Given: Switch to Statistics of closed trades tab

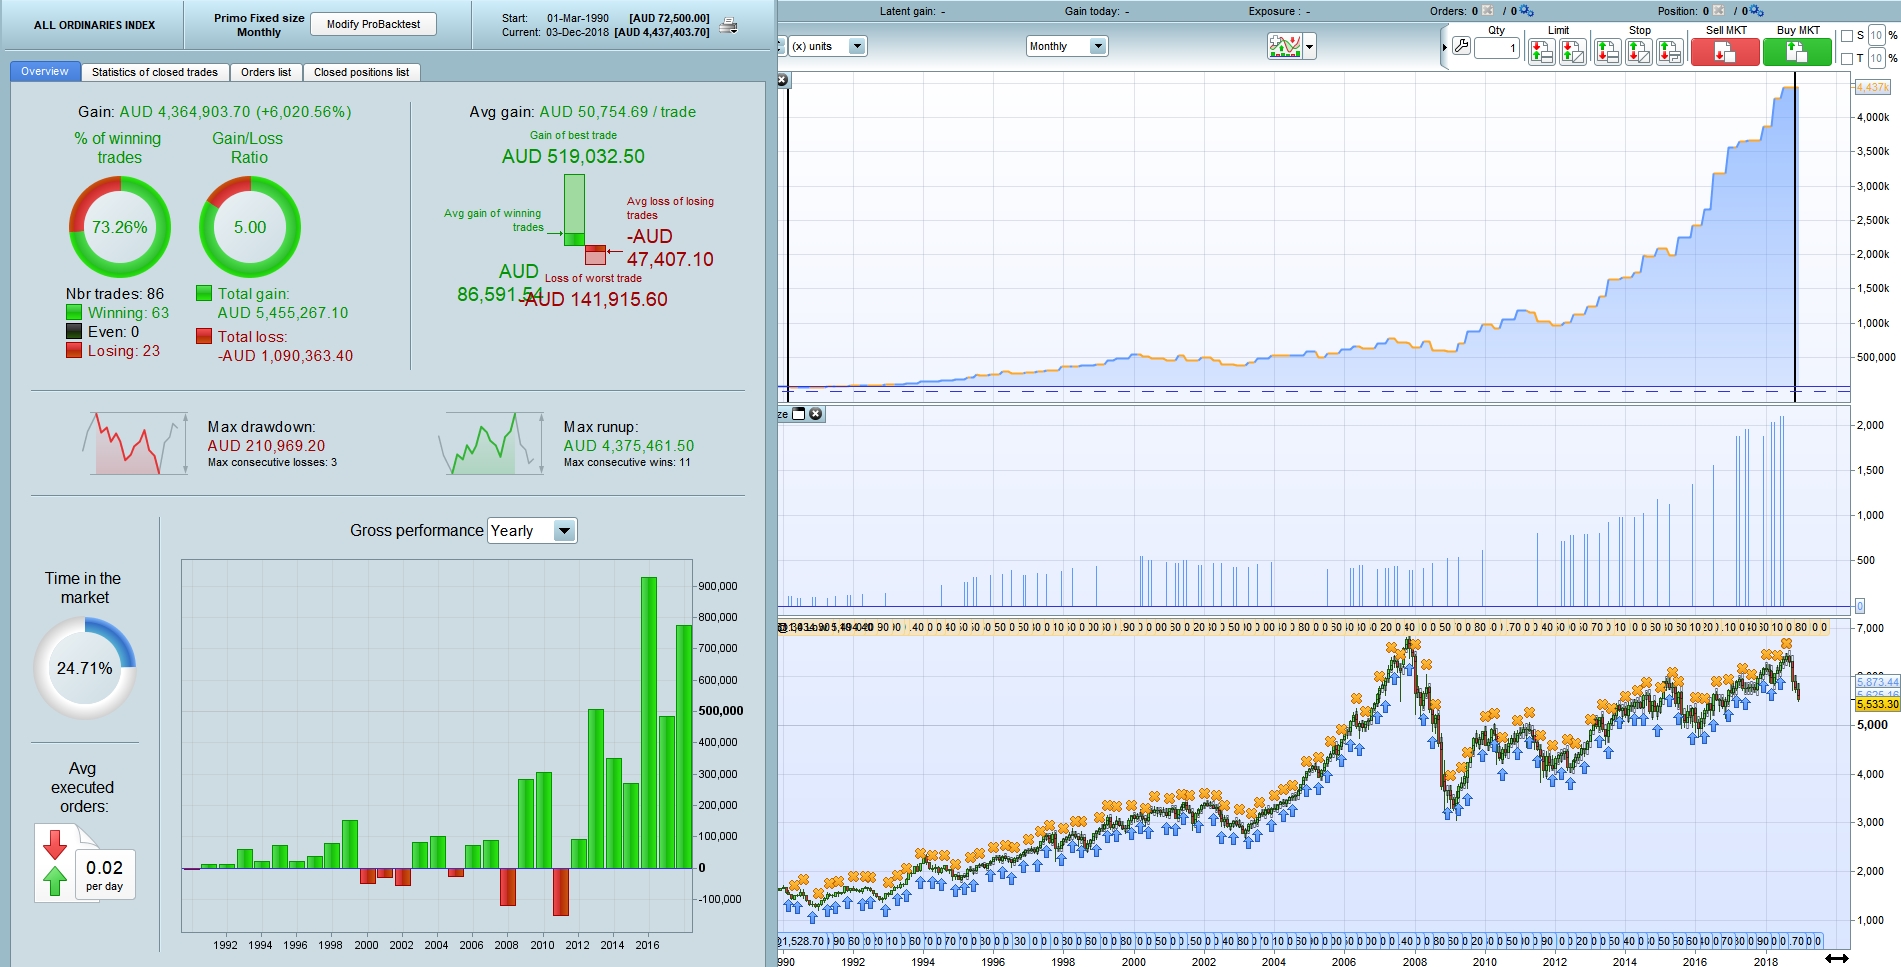Looking at the screenshot, I should [155, 72].
